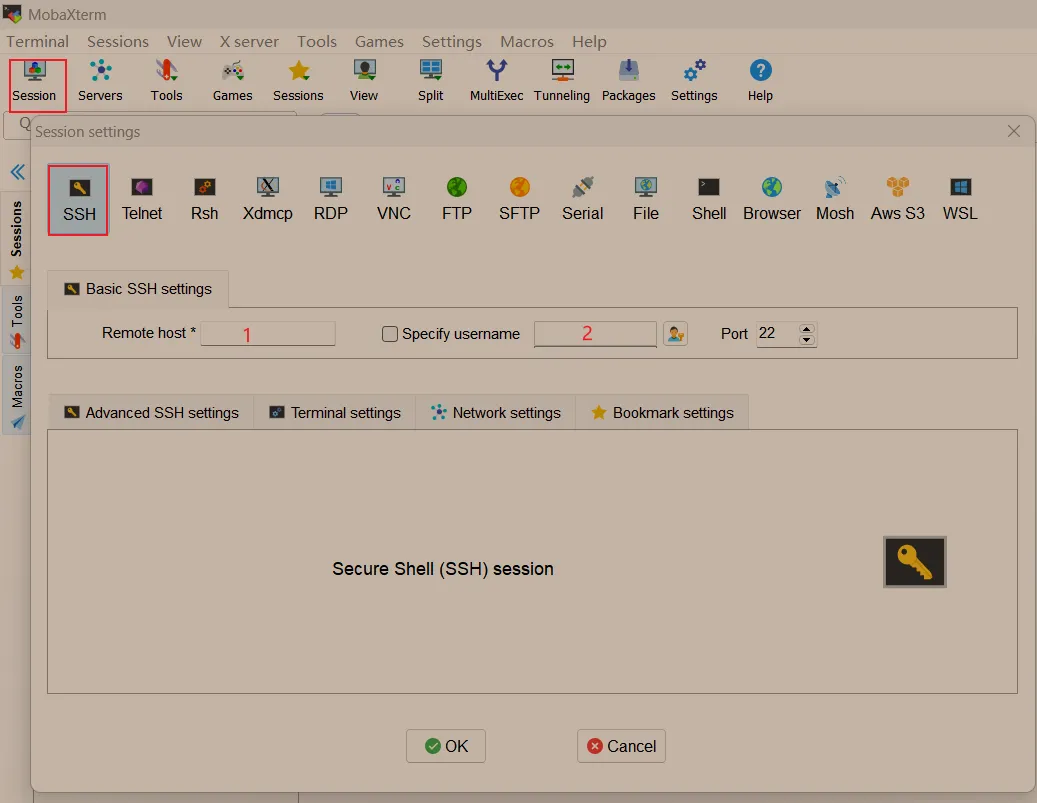This screenshot has height=803, width=1037.
Task: Switch to Bookmark settings tab
Action: pyautogui.click(x=662, y=413)
